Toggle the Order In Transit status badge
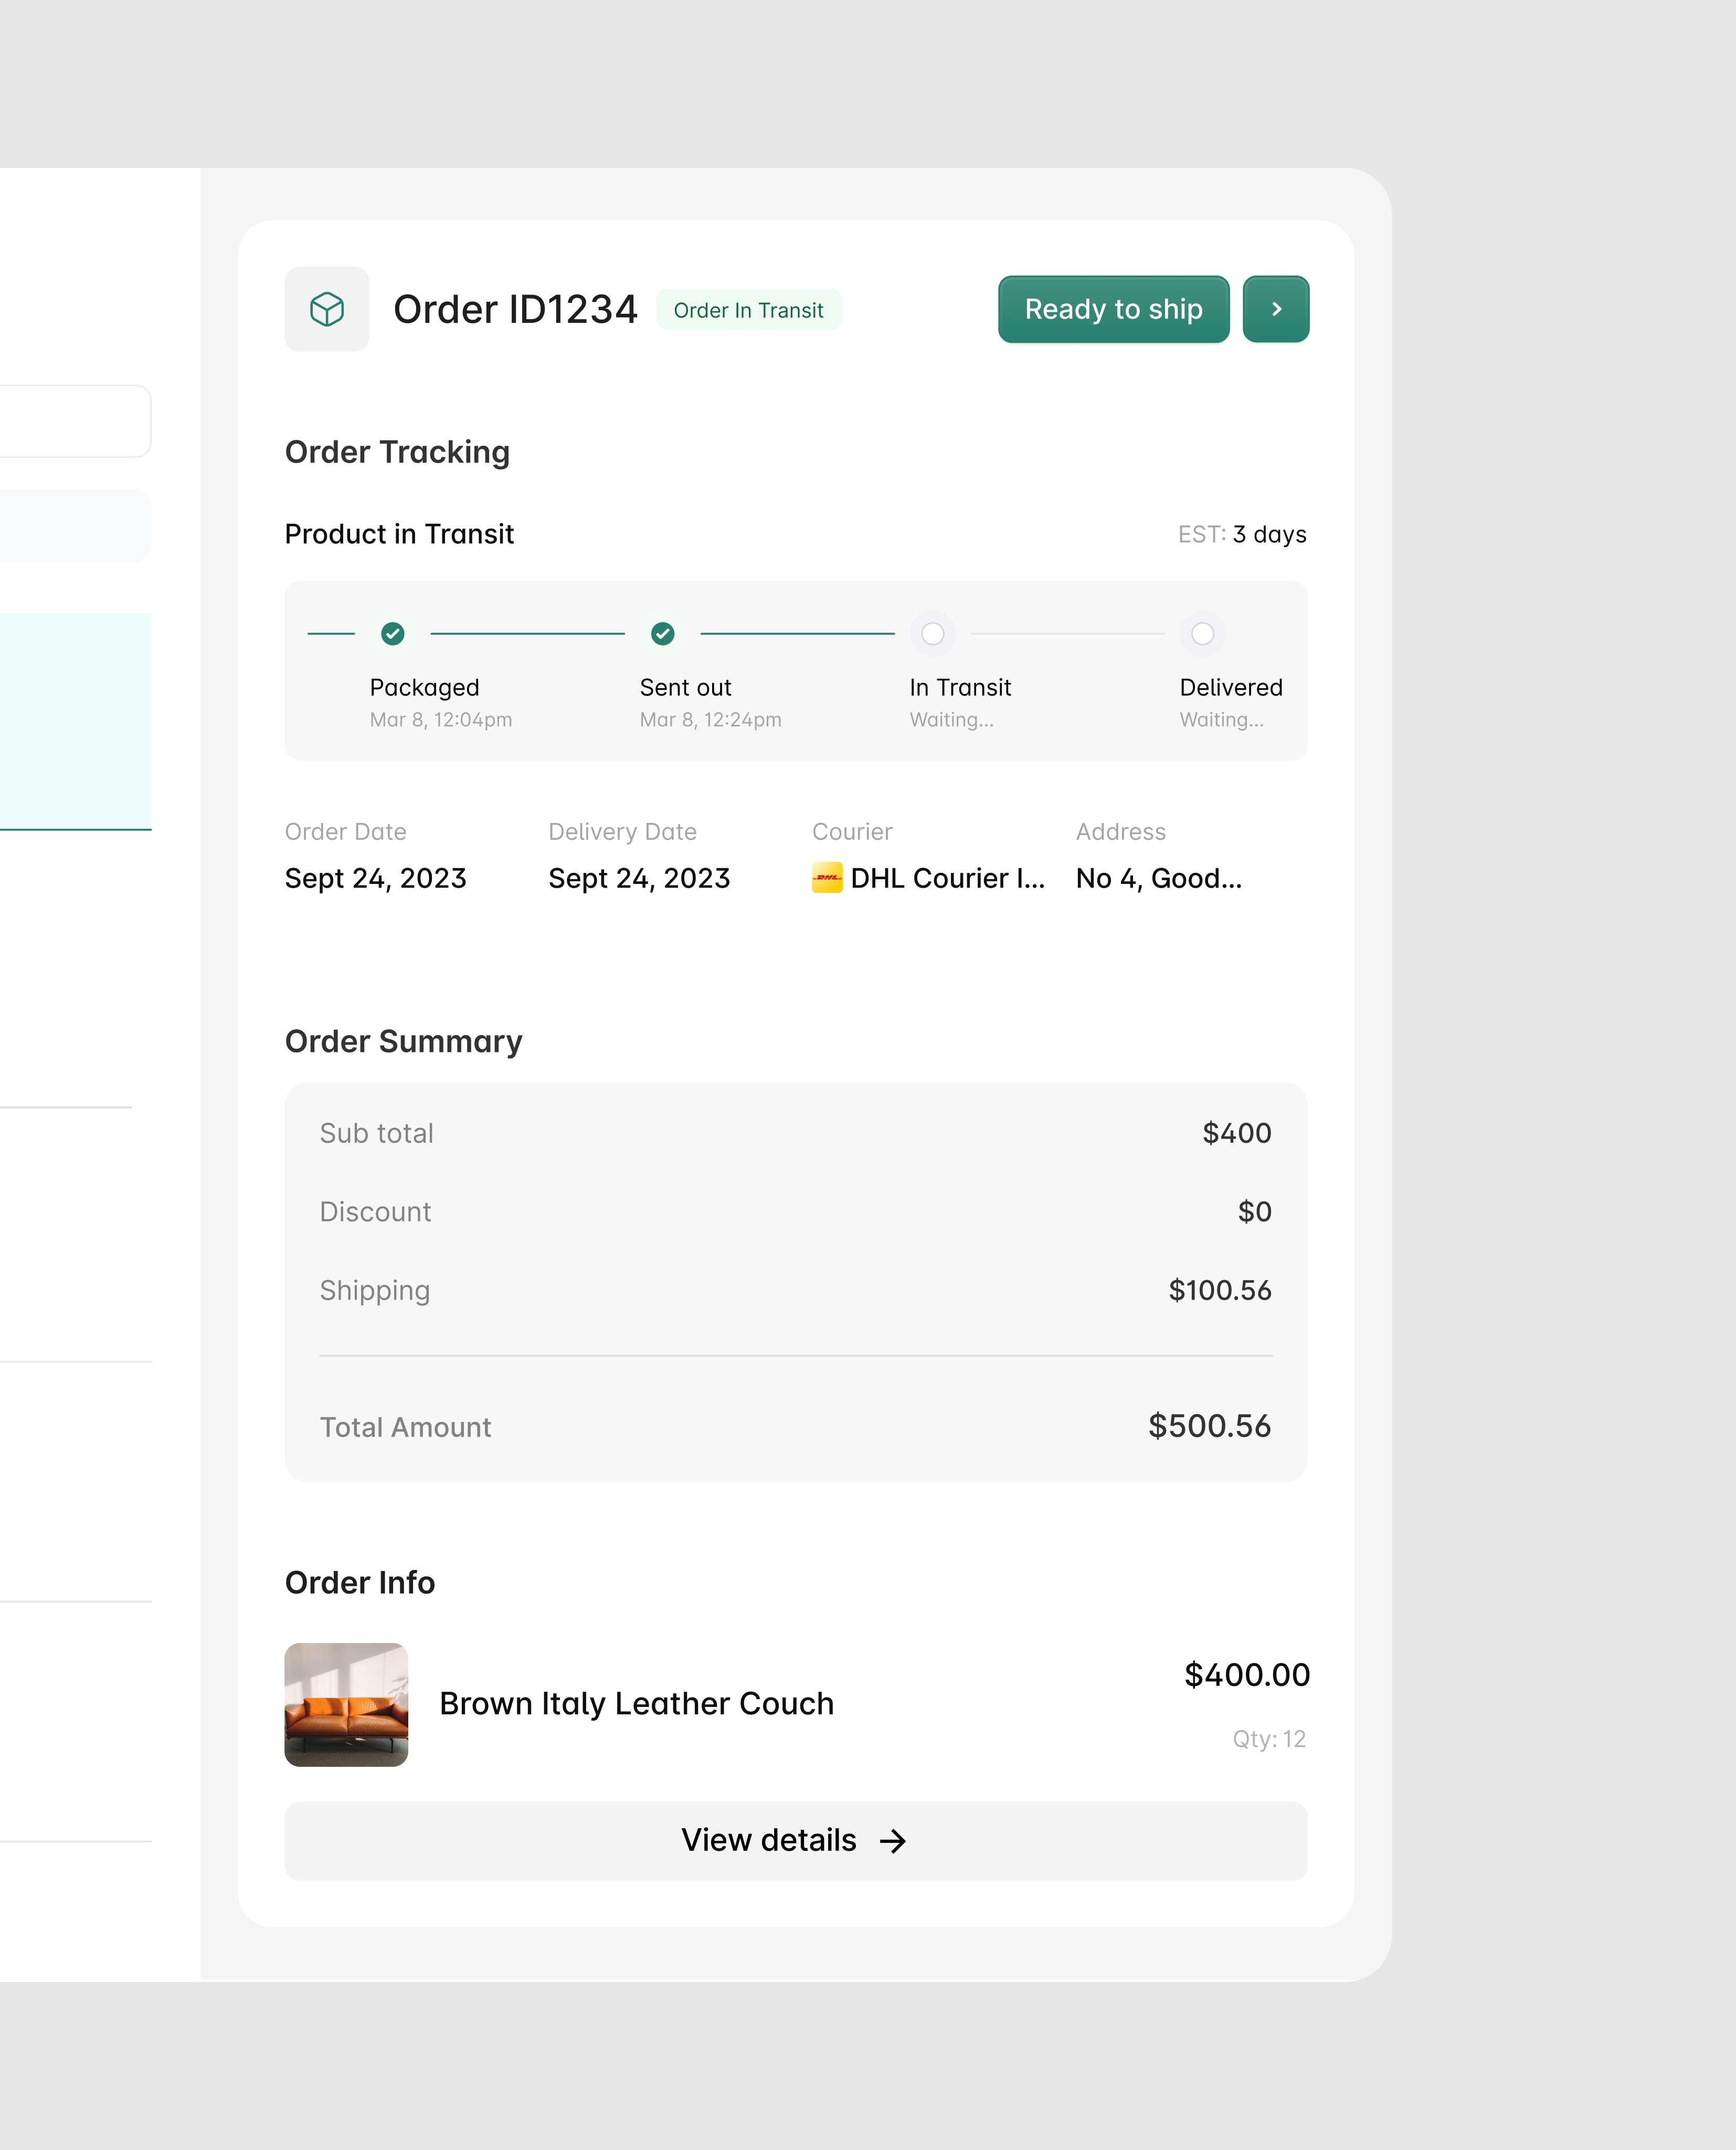The image size is (1736, 2150). [x=748, y=310]
